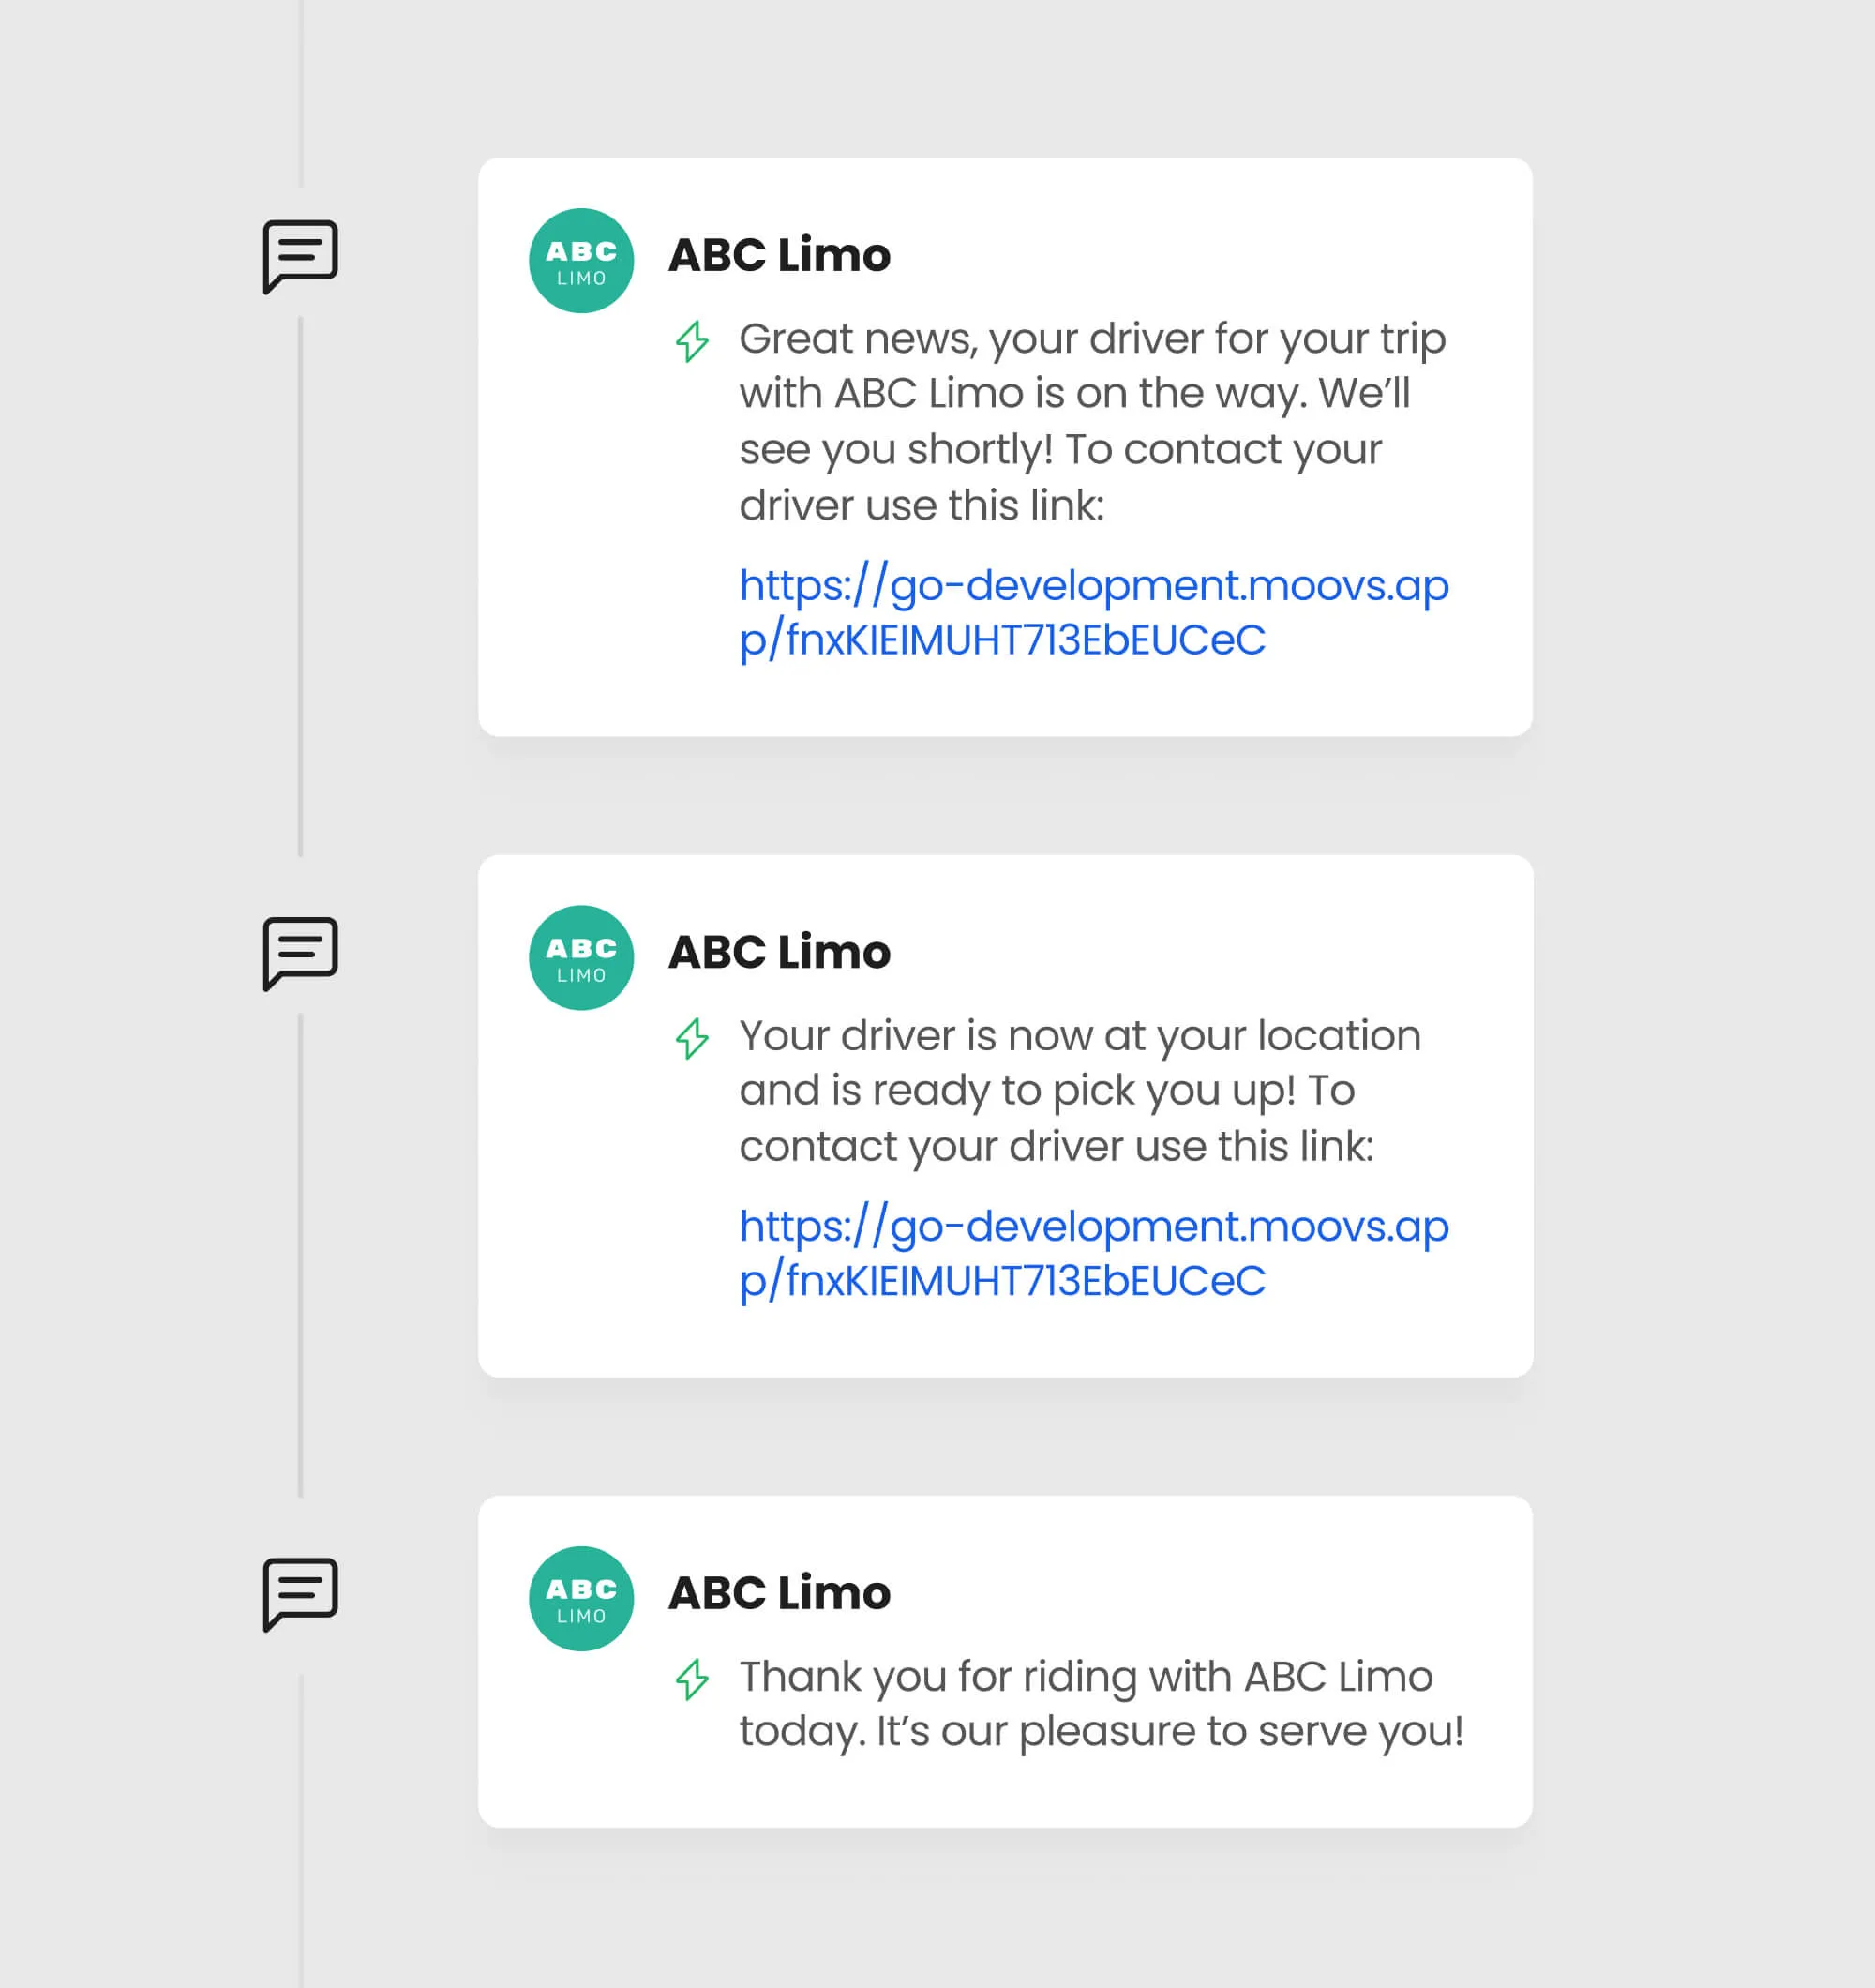Select the 'Thank you for riding' message text
This screenshot has height=1988, width=1875.
click(x=1101, y=1704)
